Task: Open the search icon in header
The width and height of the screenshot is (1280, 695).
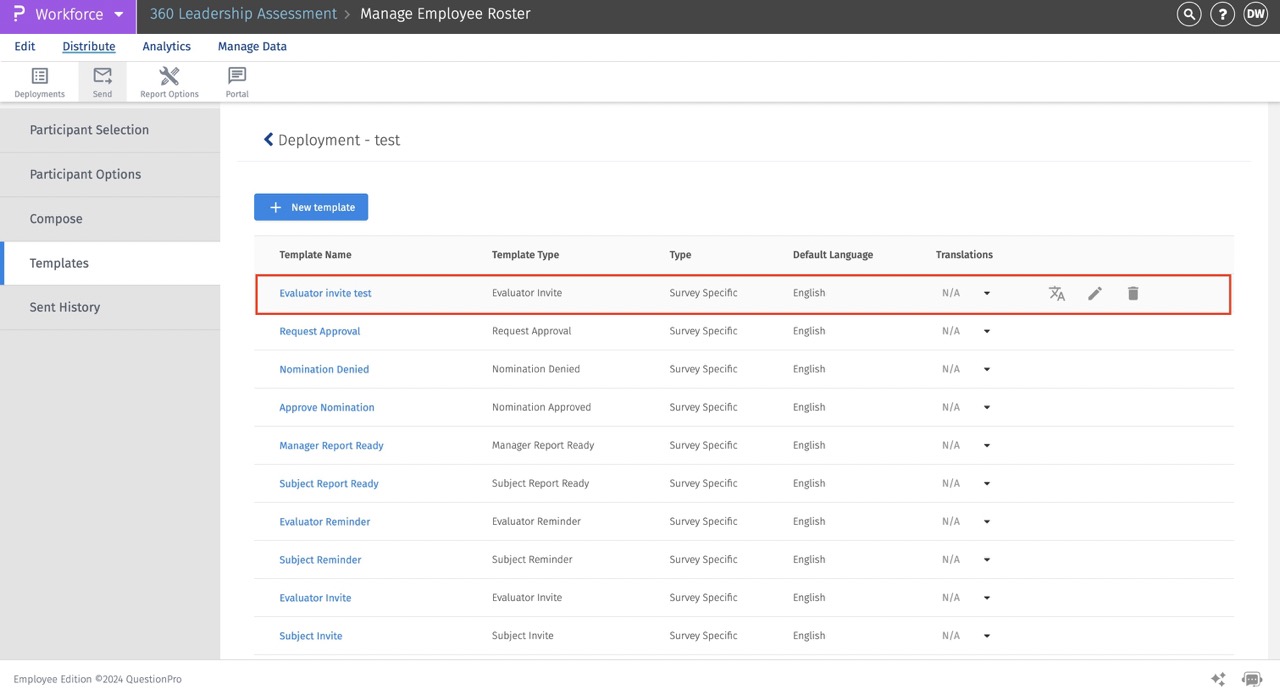Action: pos(1189,14)
